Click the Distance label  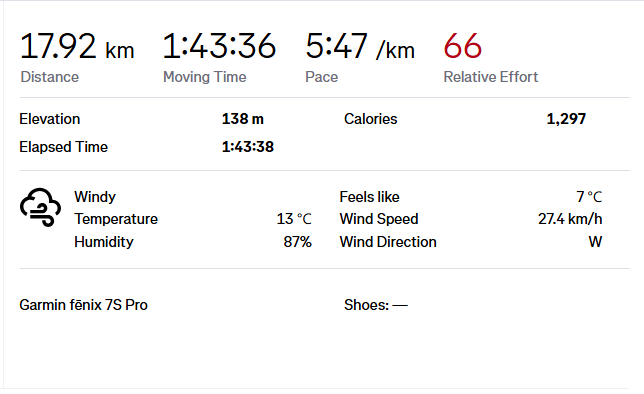click(50, 77)
